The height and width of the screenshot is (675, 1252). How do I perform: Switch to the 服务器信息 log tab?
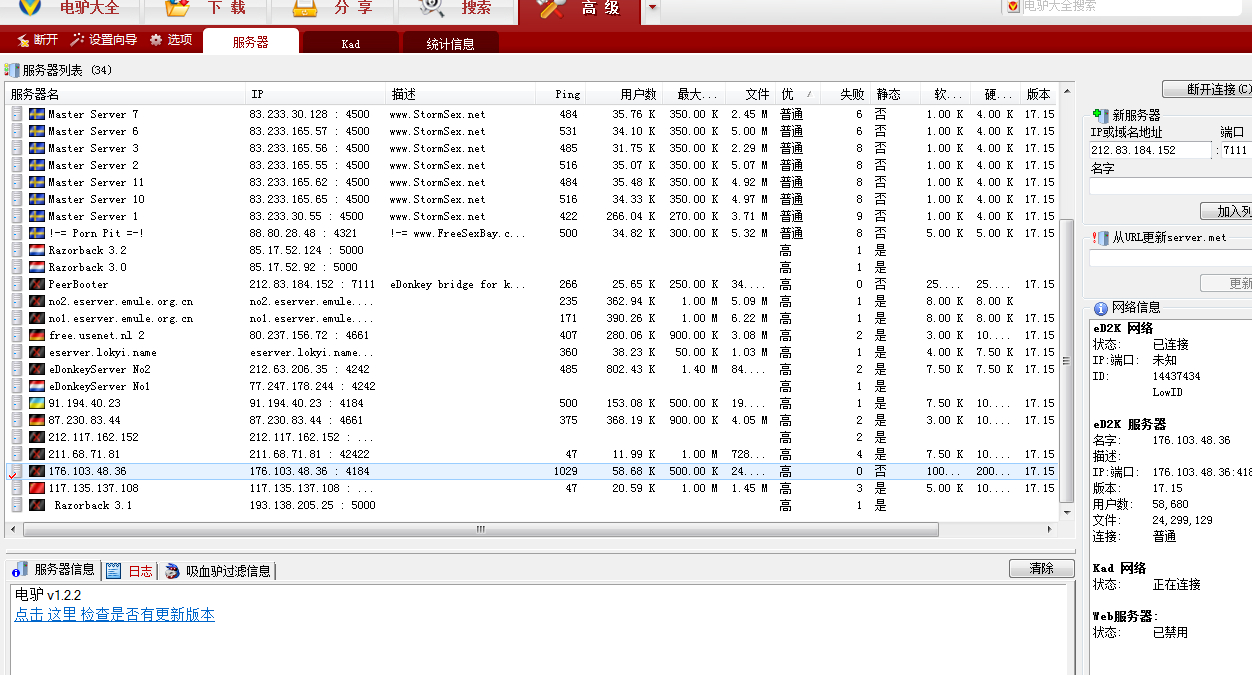click(54, 570)
